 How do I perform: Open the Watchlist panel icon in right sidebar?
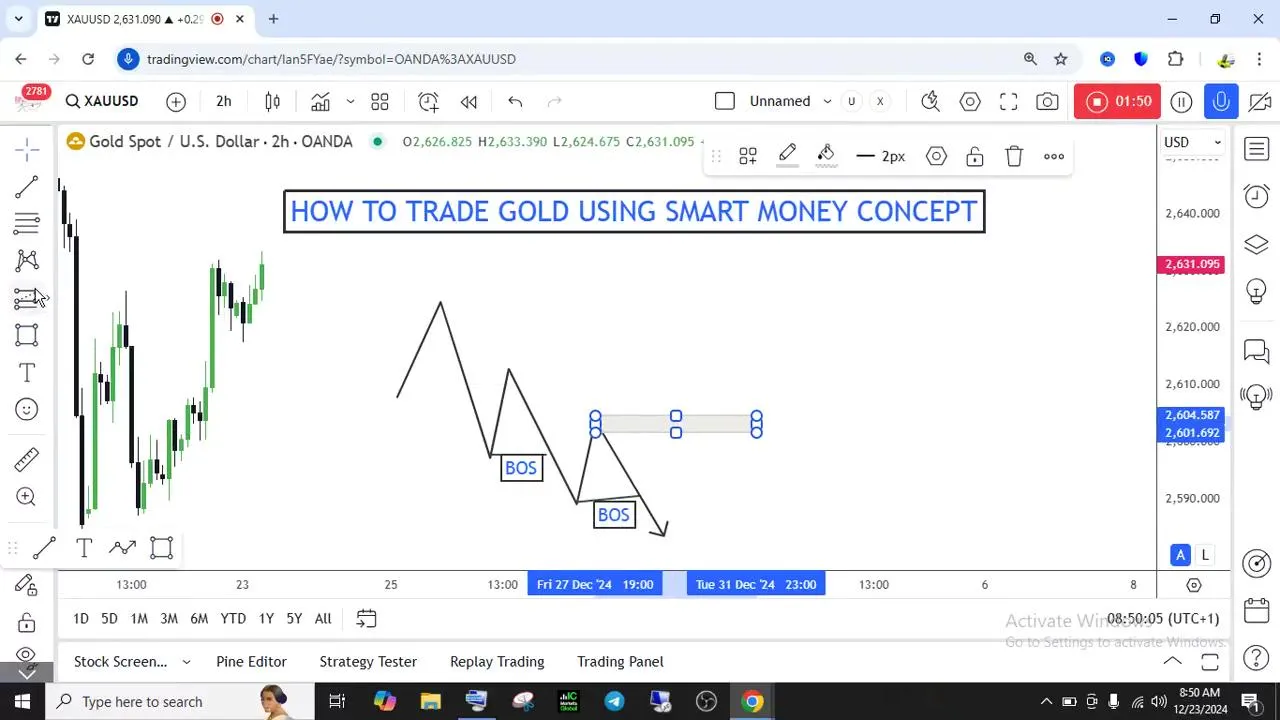click(1256, 150)
